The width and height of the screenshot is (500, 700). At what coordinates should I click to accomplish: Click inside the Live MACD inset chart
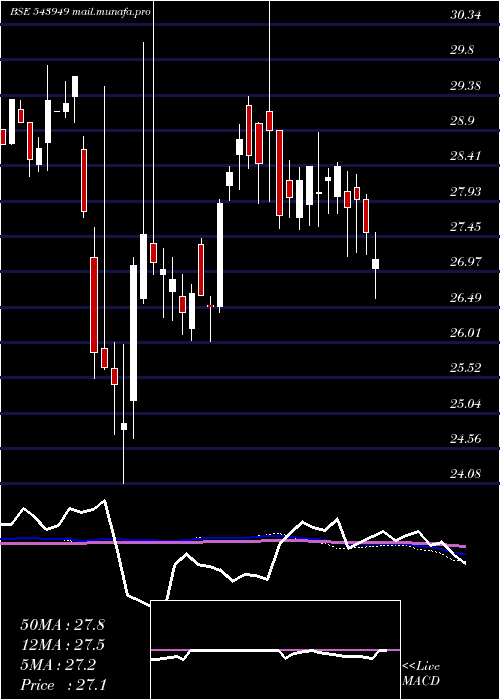click(275, 650)
